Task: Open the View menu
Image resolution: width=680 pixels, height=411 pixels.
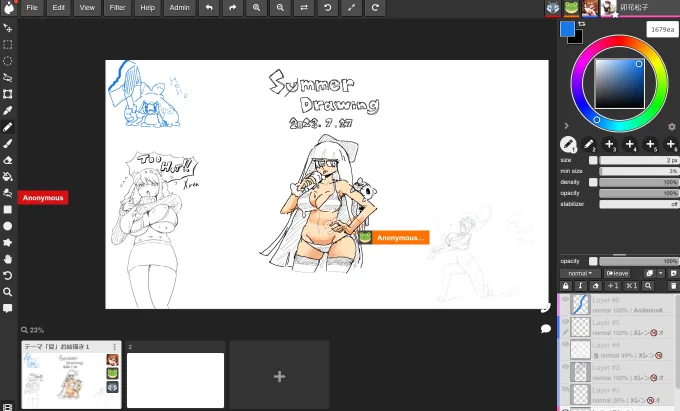Action: (87, 7)
